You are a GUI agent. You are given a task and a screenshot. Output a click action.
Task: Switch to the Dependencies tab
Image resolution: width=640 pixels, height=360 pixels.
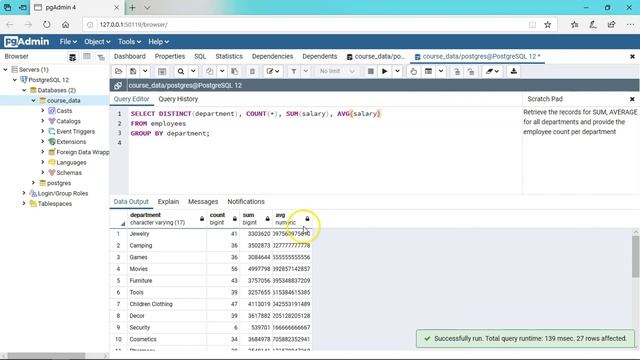[272, 56]
